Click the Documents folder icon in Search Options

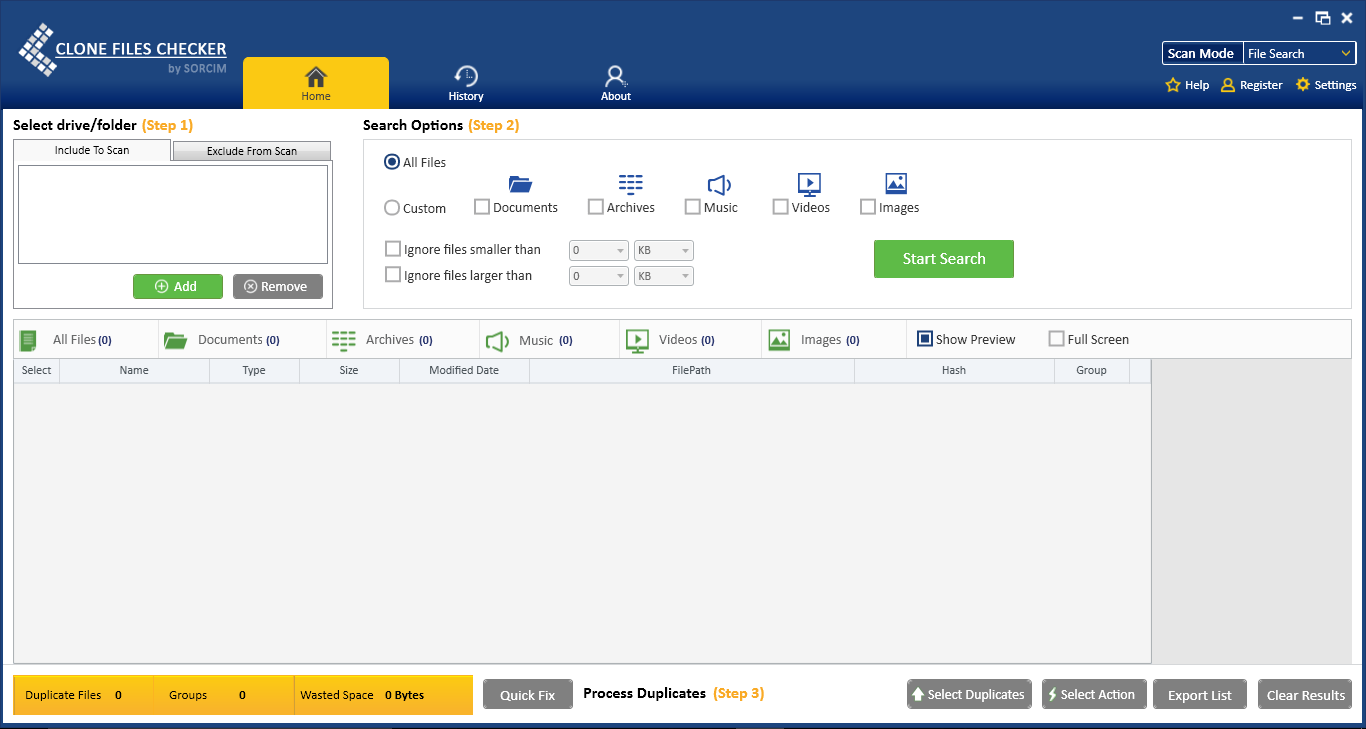tap(520, 184)
